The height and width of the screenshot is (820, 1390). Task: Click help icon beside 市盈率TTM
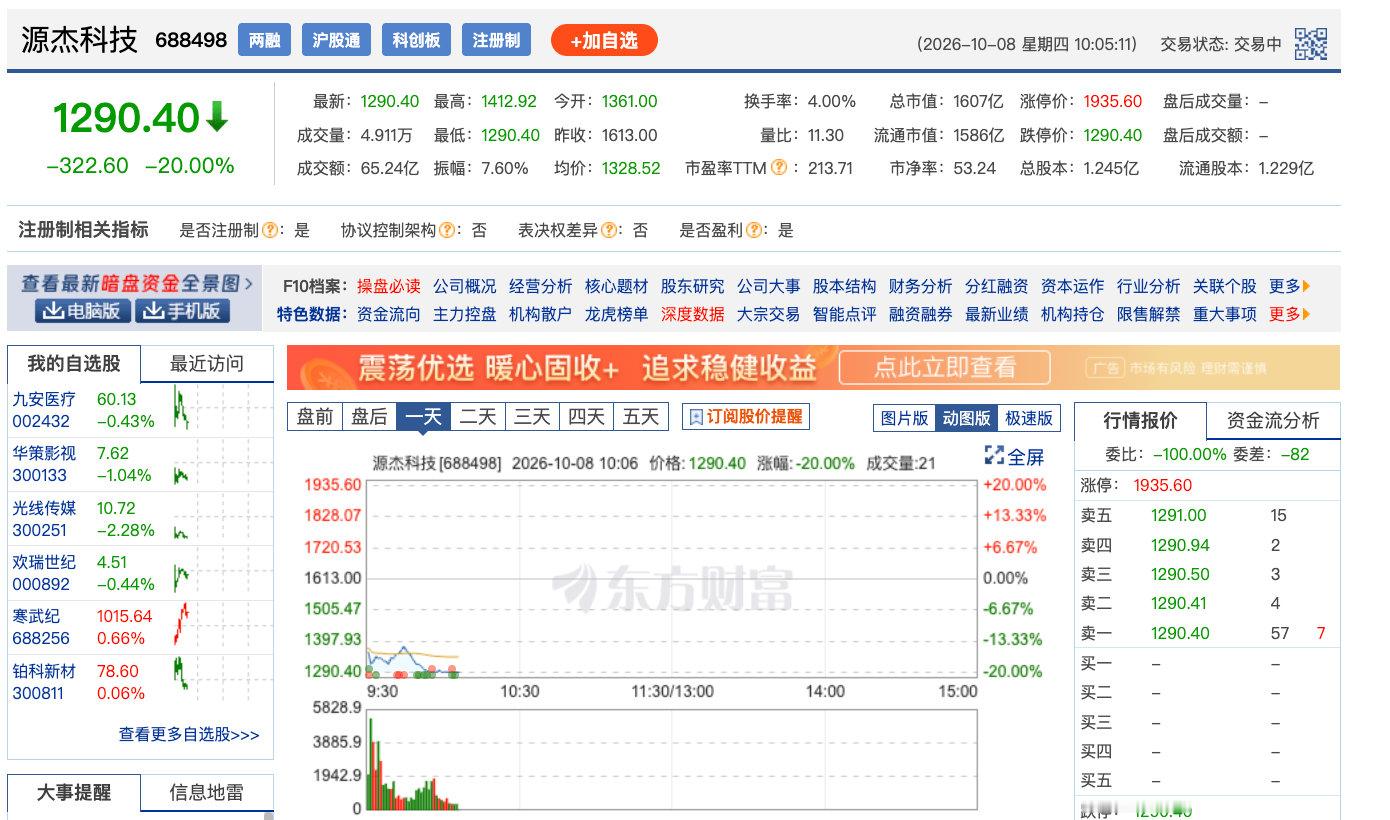tap(779, 168)
